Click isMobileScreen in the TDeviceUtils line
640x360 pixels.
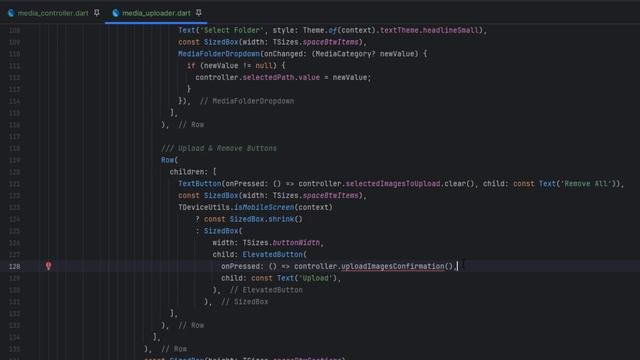click(264, 208)
